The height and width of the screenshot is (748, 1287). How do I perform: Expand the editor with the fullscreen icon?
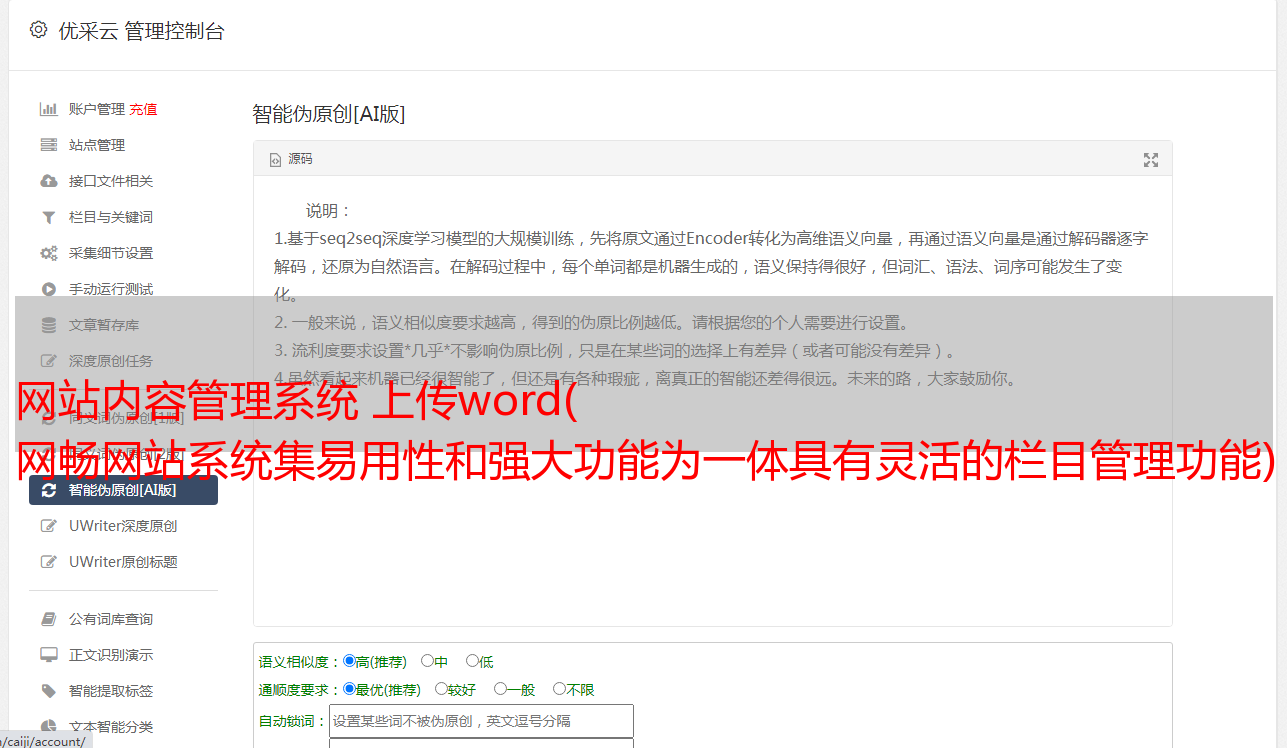point(1151,160)
